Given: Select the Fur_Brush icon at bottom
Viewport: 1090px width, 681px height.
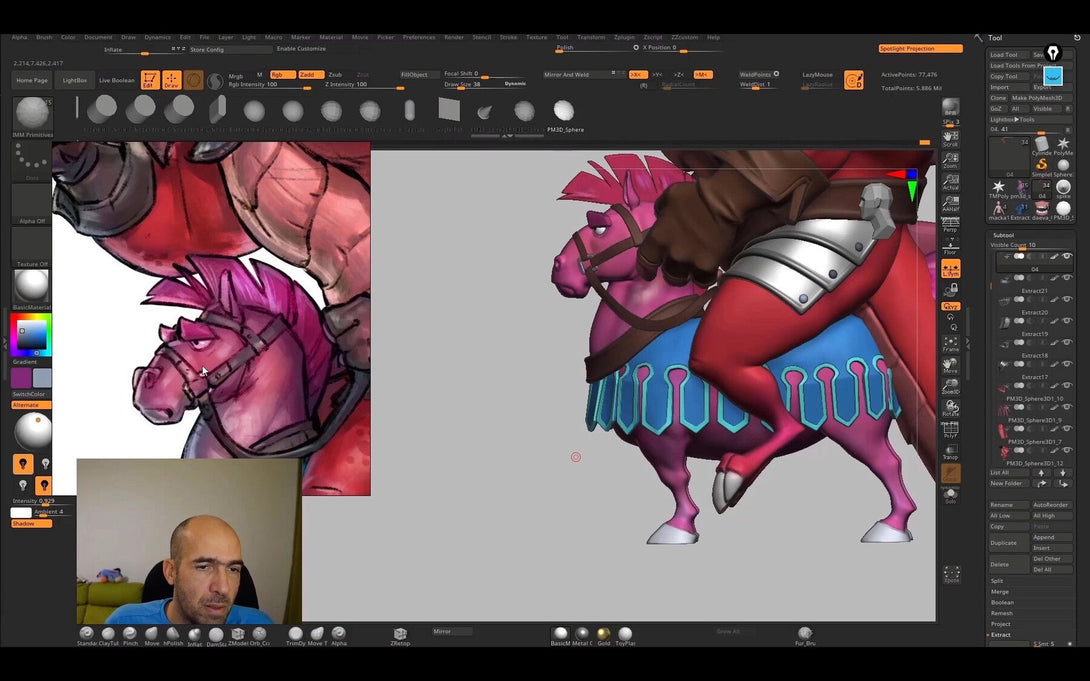Looking at the screenshot, I should click(x=805, y=636).
